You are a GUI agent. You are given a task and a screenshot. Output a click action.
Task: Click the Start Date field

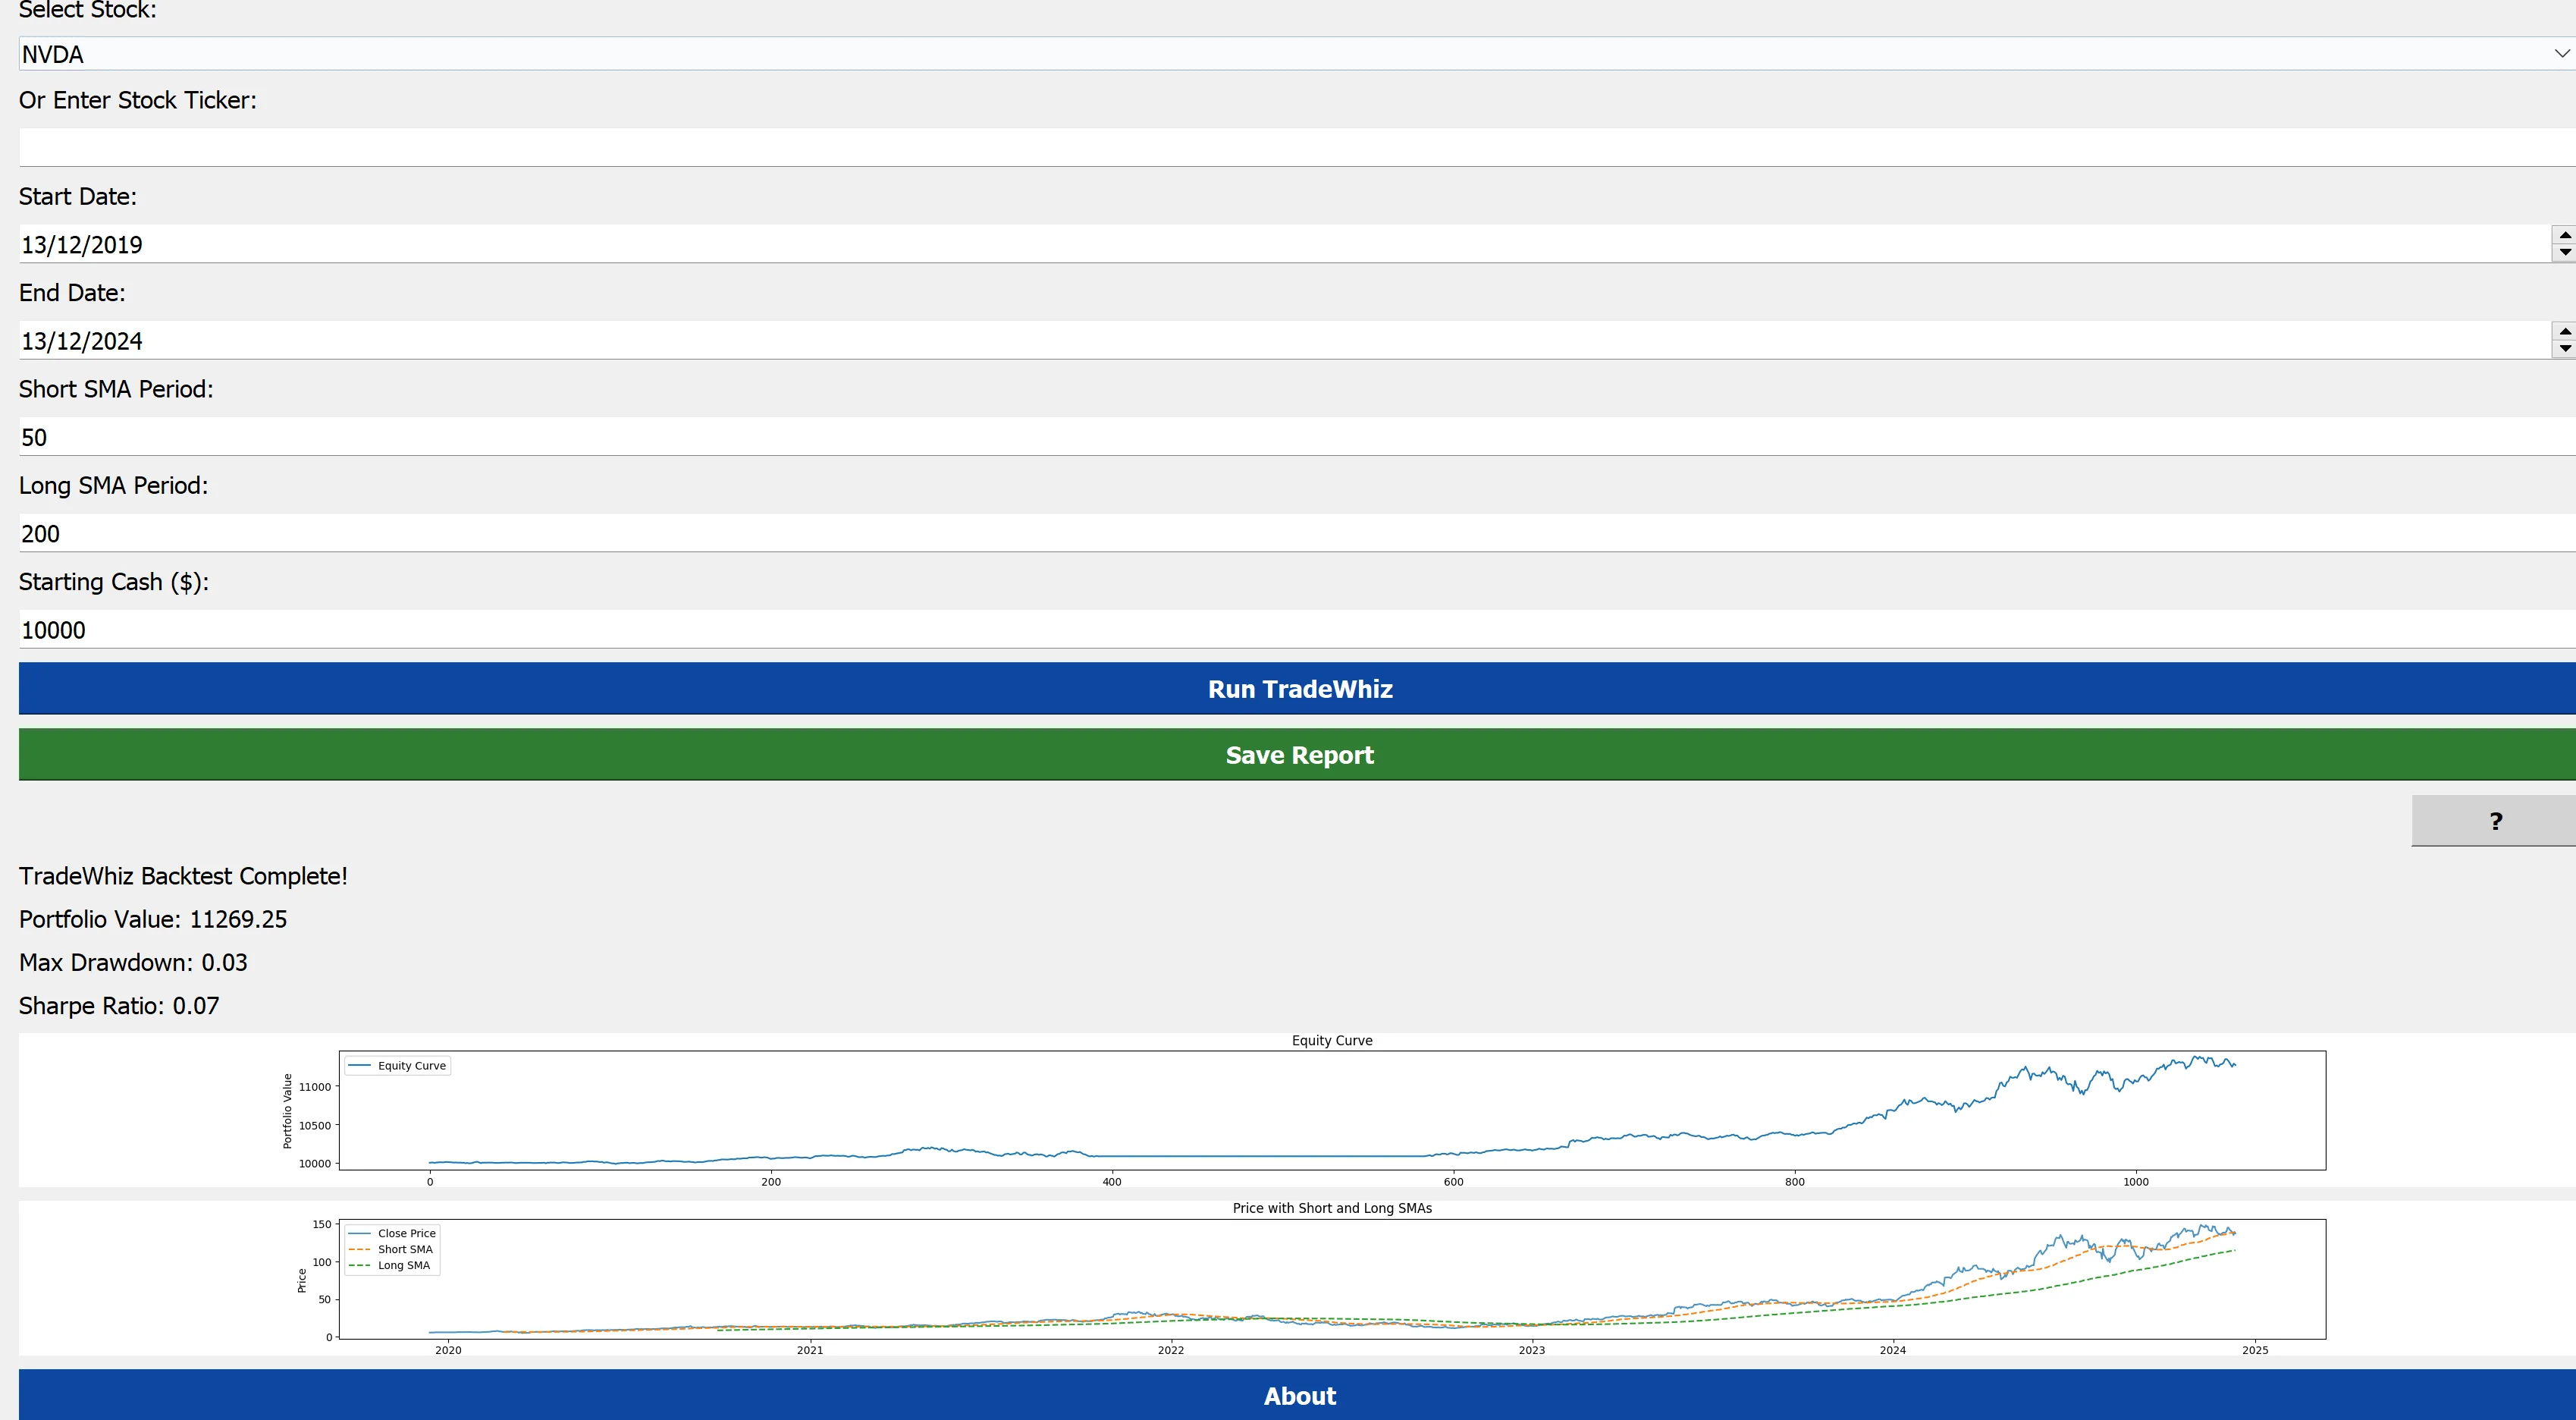(1280, 244)
